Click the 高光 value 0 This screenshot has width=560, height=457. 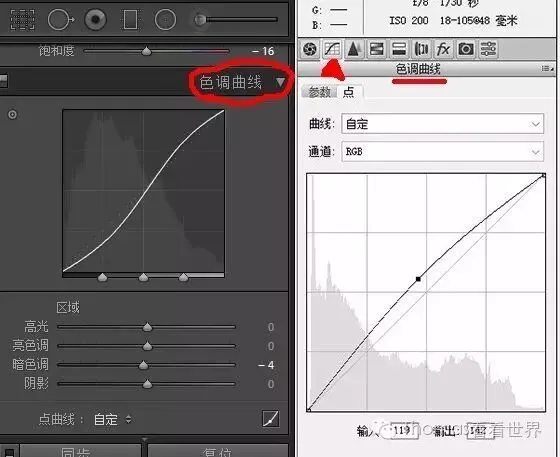[271, 327]
